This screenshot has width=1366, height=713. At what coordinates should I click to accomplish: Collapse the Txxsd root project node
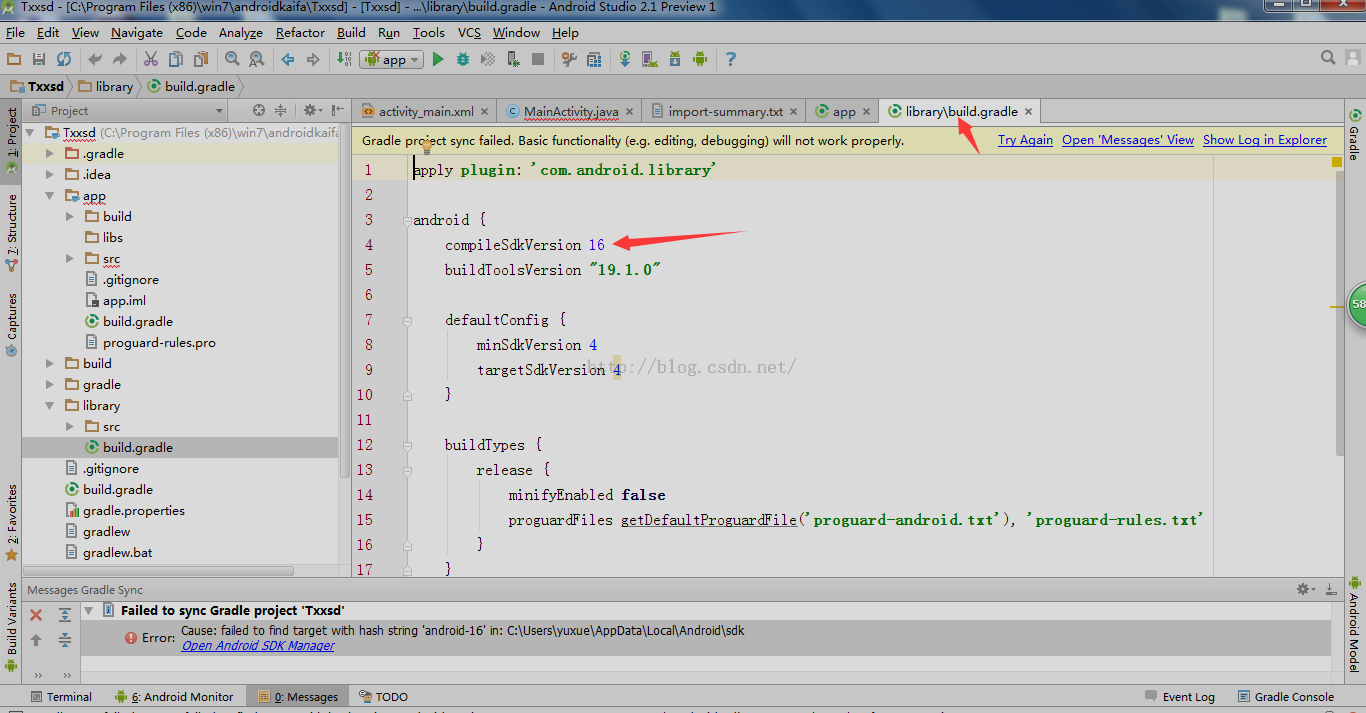pos(30,133)
